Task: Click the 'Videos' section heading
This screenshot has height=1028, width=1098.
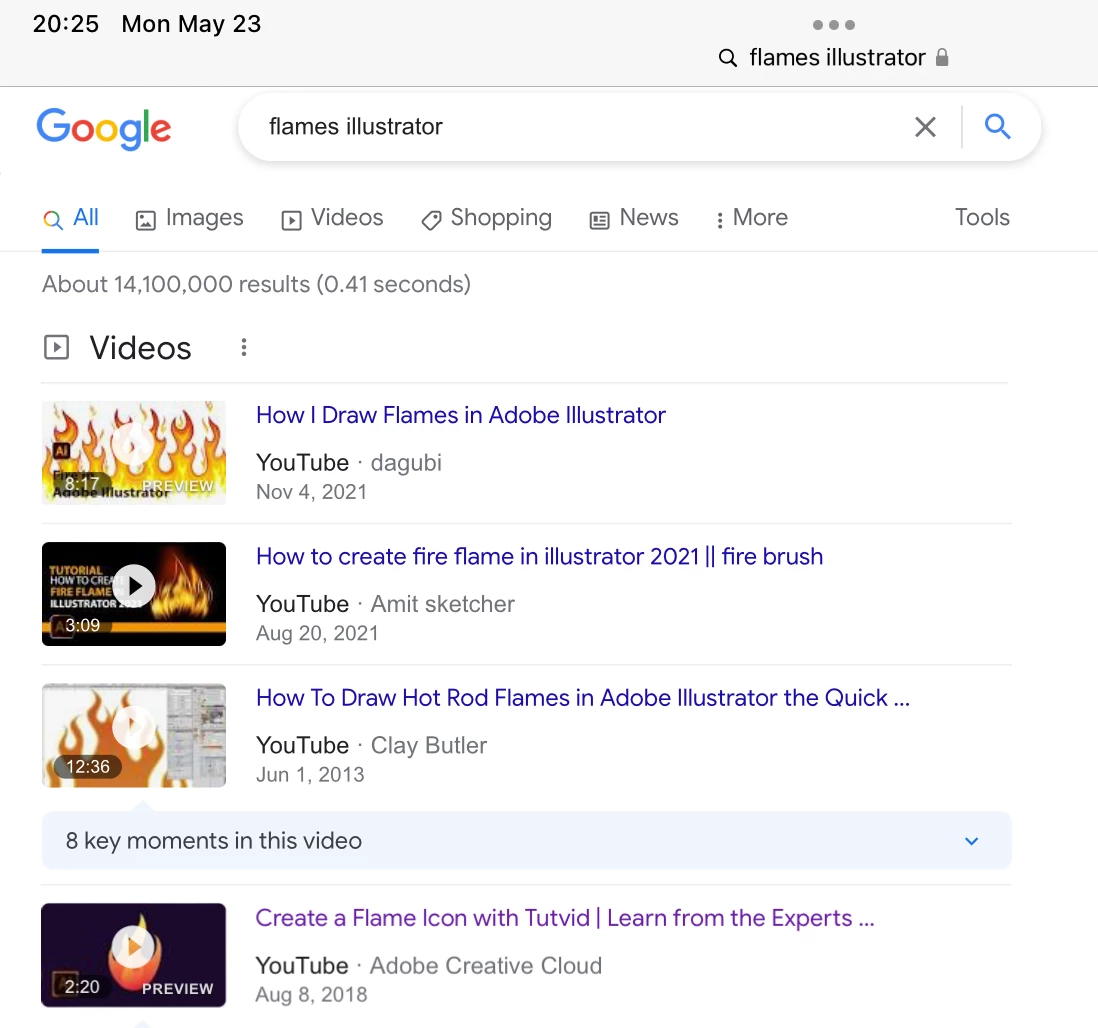Action: [140, 348]
